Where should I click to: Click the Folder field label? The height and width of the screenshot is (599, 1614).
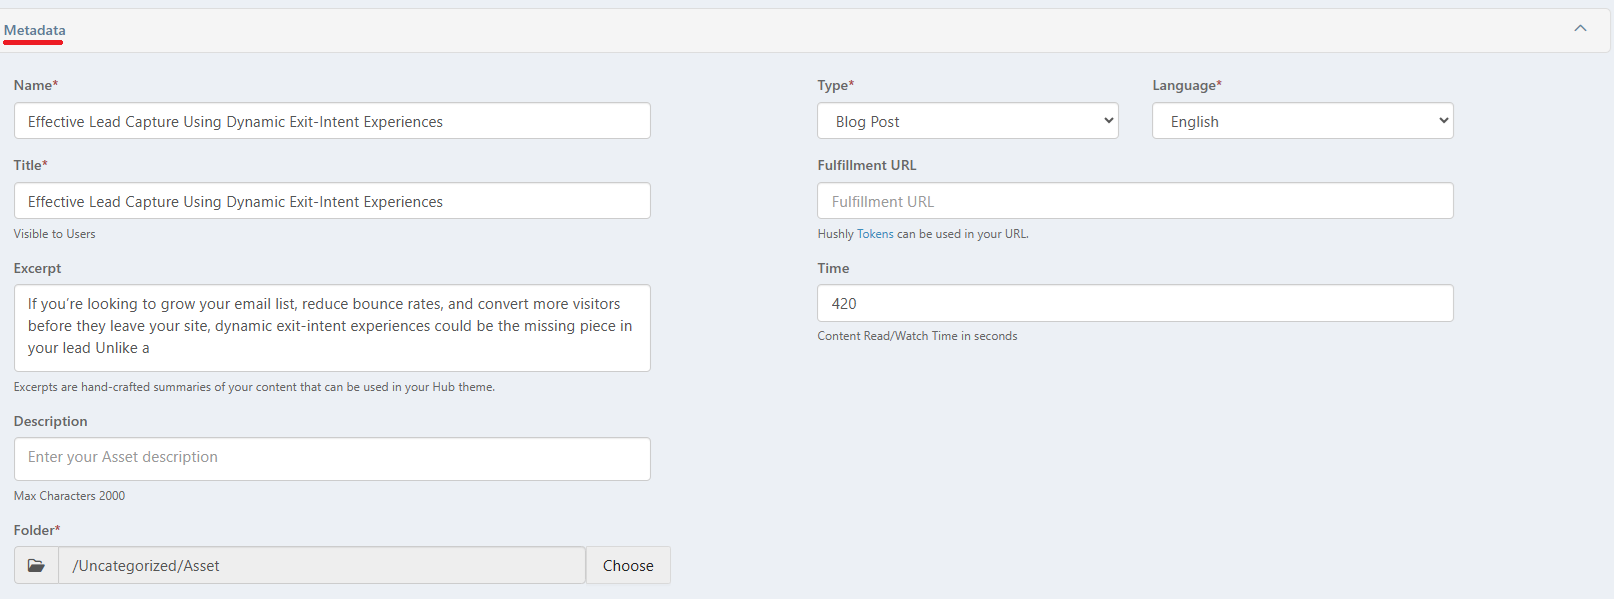point(37,530)
